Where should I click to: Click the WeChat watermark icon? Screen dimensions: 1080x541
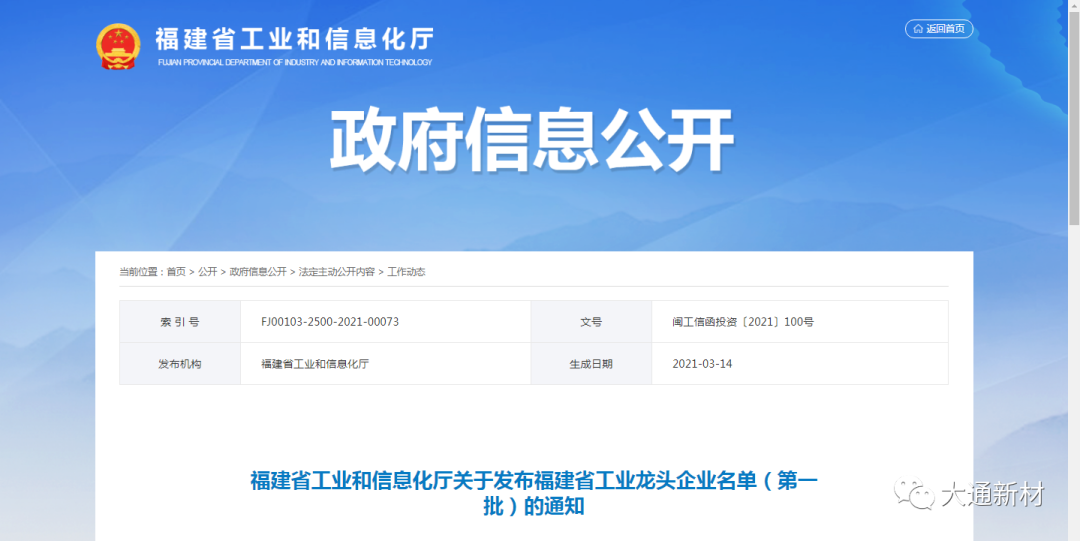[x=914, y=494]
